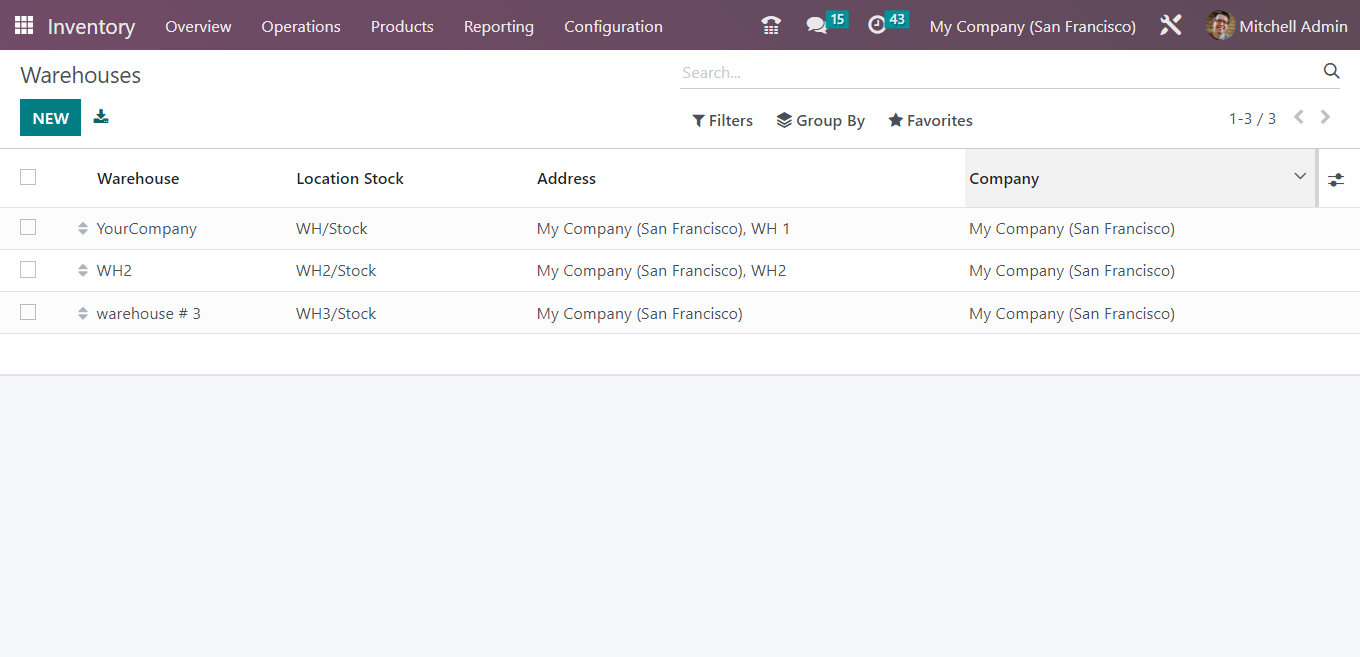The height and width of the screenshot is (657, 1360).
Task: Click the developer tools wrench icon
Action: pos(1170,25)
